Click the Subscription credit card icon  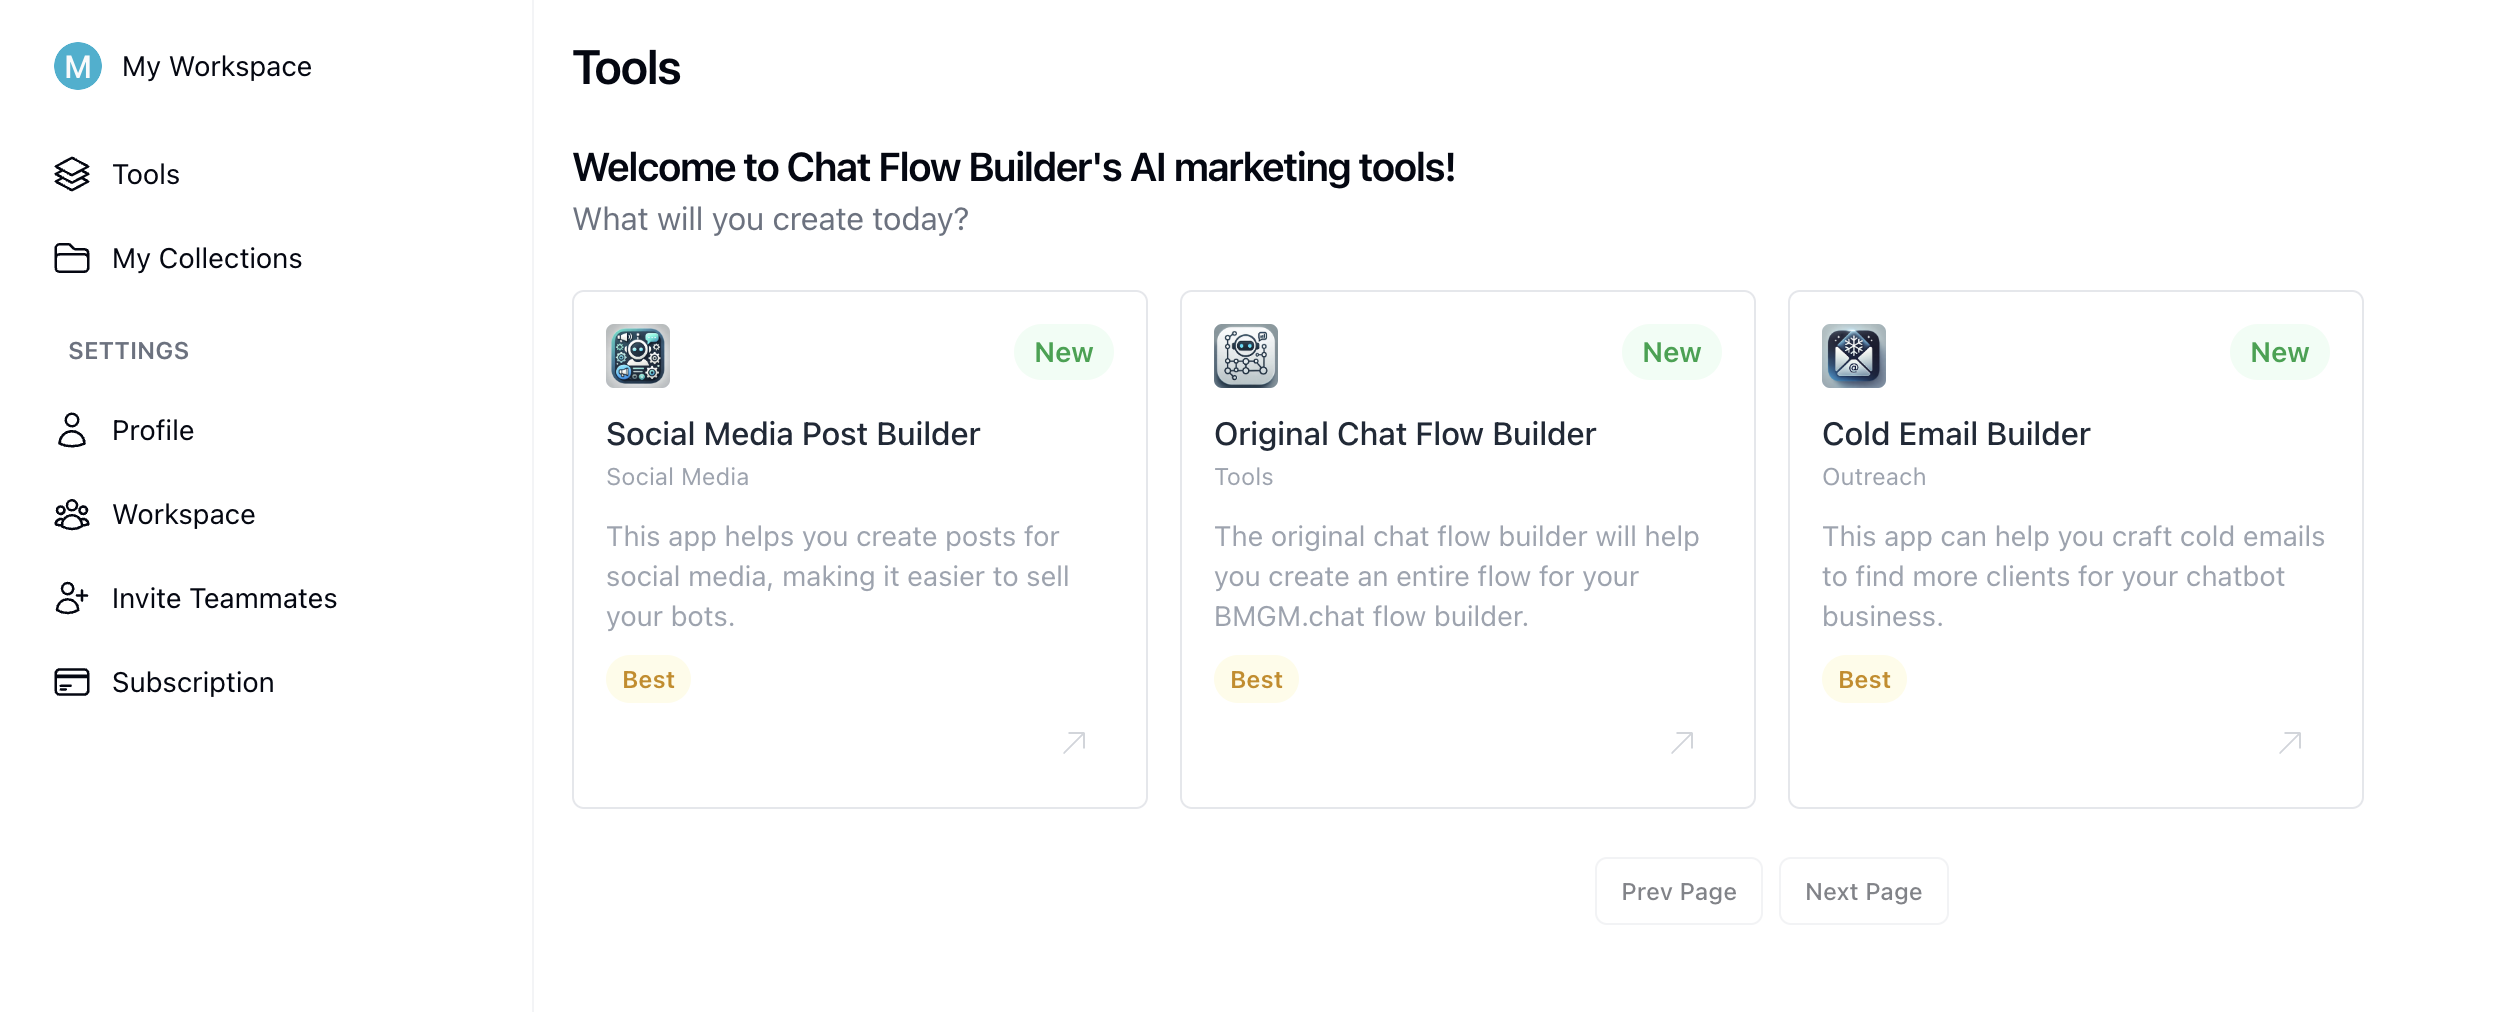(72, 682)
